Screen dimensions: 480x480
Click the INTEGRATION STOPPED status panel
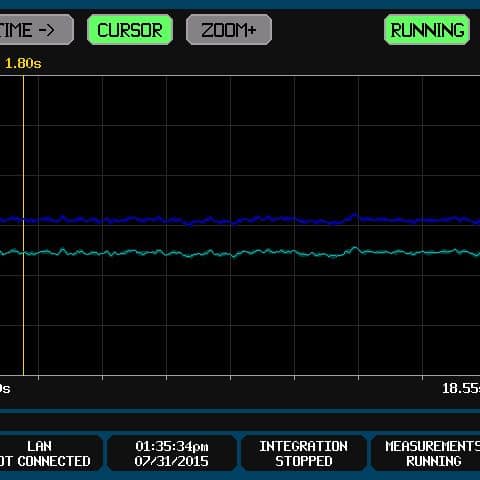[x=303, y=453]
